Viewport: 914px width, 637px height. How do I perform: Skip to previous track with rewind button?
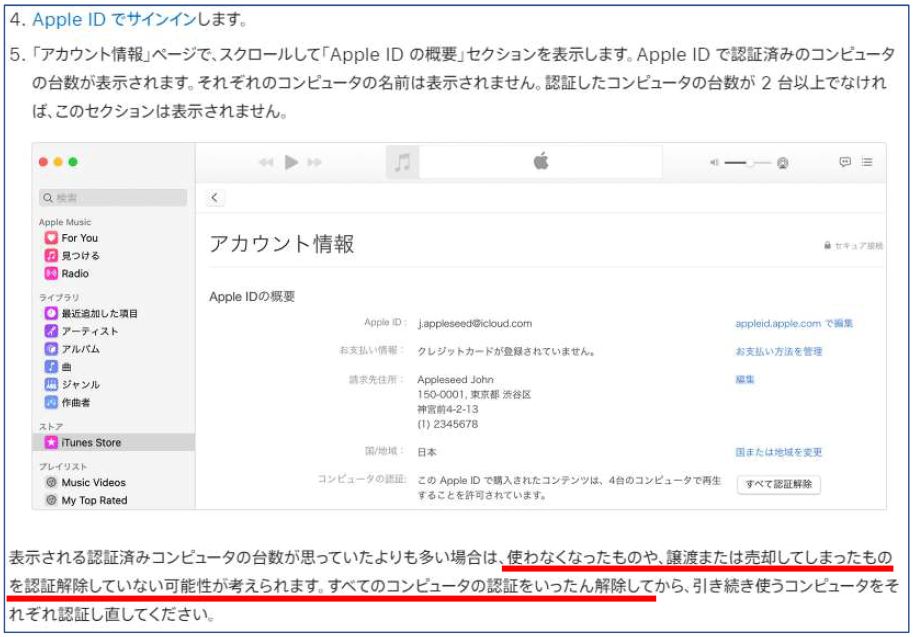(266, 162)
